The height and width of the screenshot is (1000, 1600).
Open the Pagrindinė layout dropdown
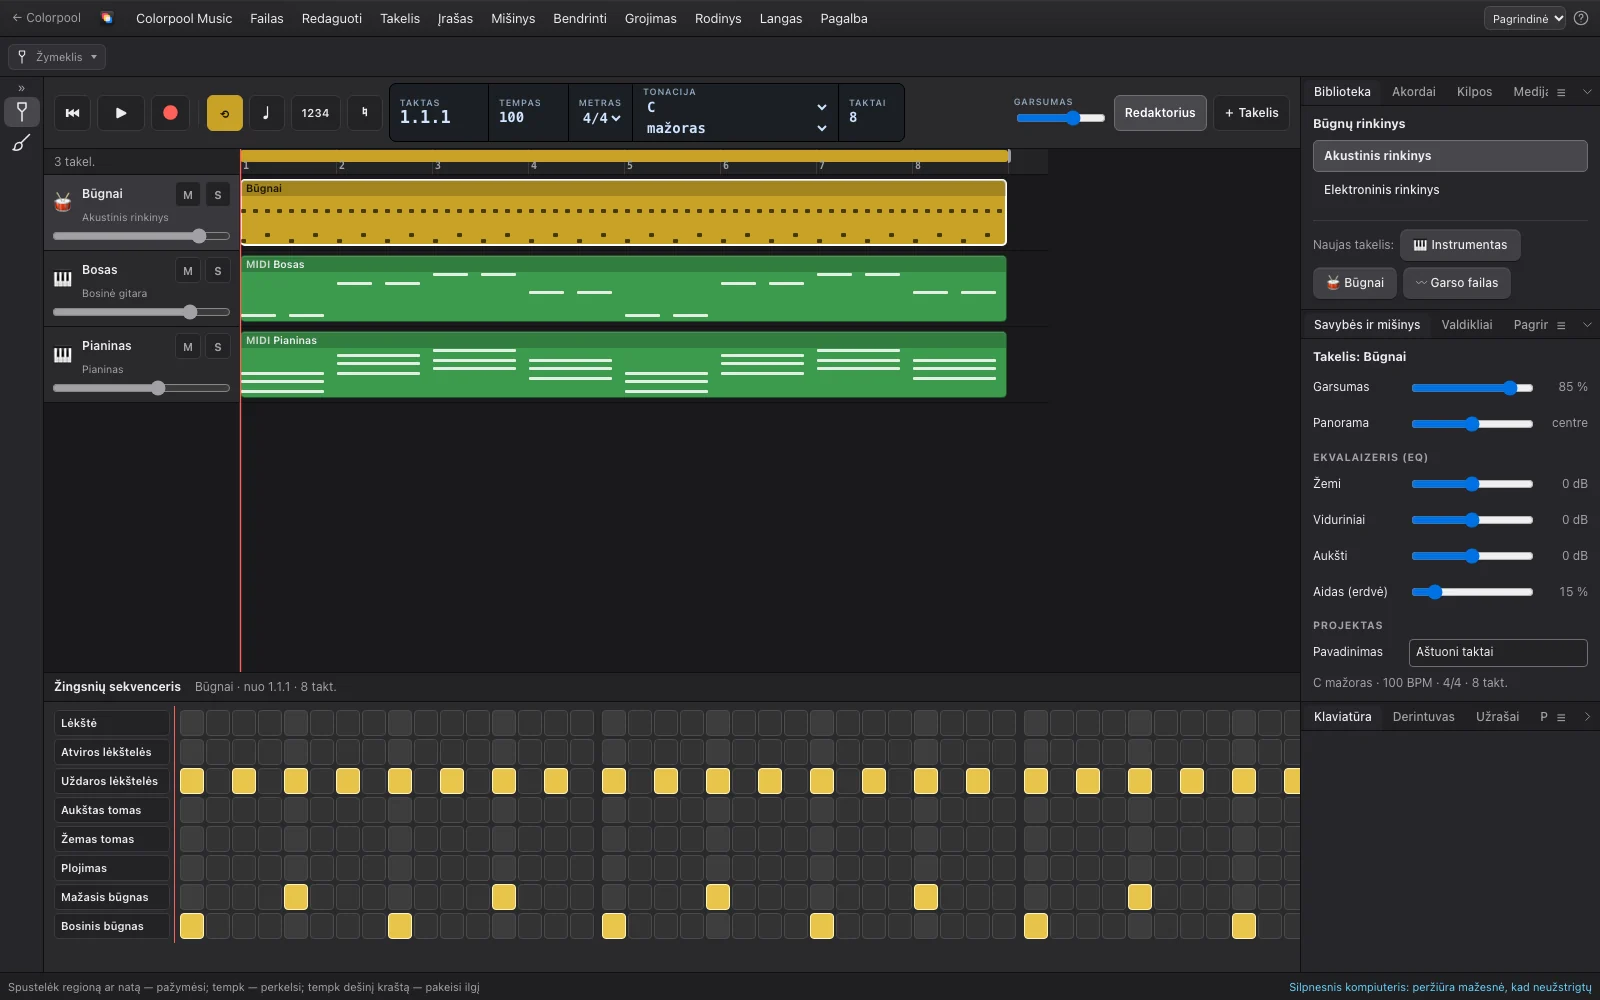point(1525,18)
